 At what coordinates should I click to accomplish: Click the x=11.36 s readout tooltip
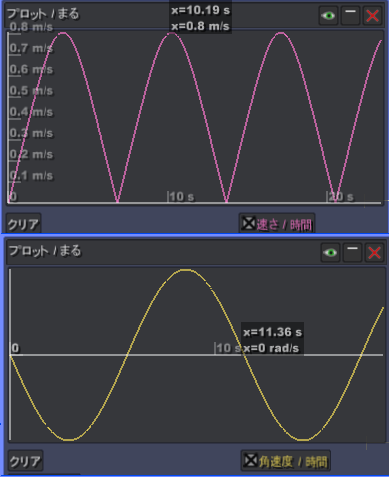(272, 340)
